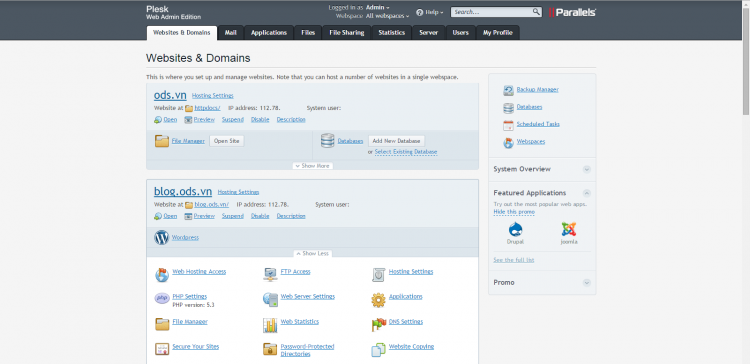Select the Websites & Domains tab
750x364 pixels.
click(x=181, y=33)
